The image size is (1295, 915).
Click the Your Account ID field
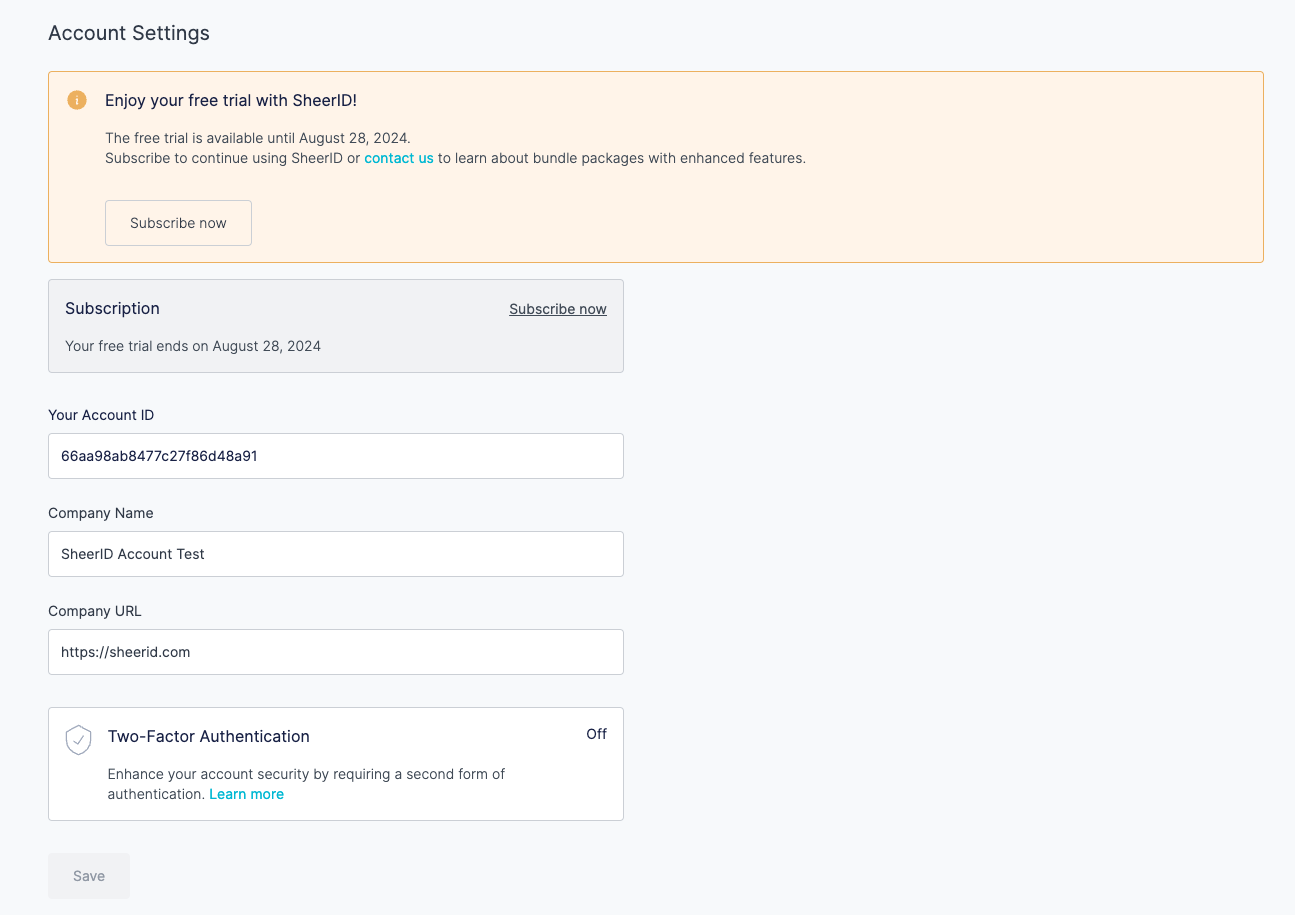336,456
